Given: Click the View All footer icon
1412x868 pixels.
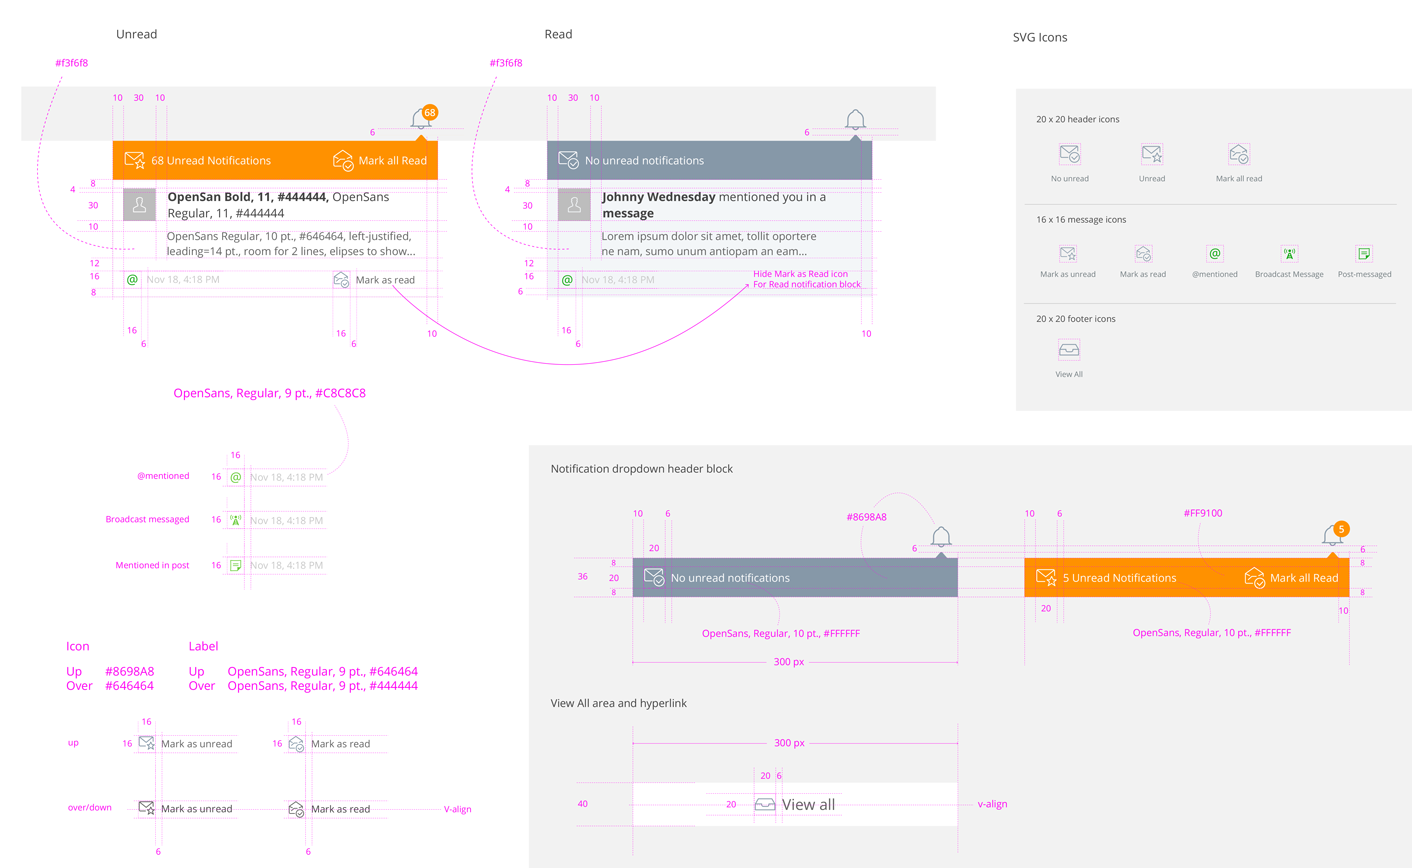Looking at the screenshot, I should (1068, 350).
